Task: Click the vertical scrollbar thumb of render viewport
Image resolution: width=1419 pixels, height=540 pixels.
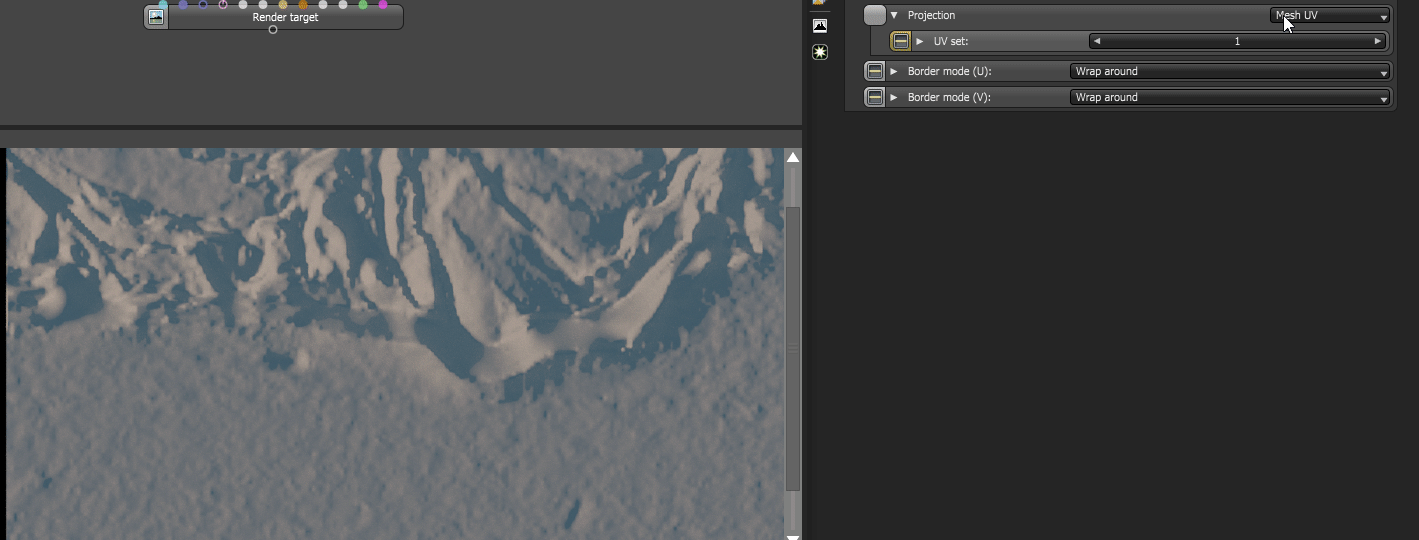Action: click(793, 348)
